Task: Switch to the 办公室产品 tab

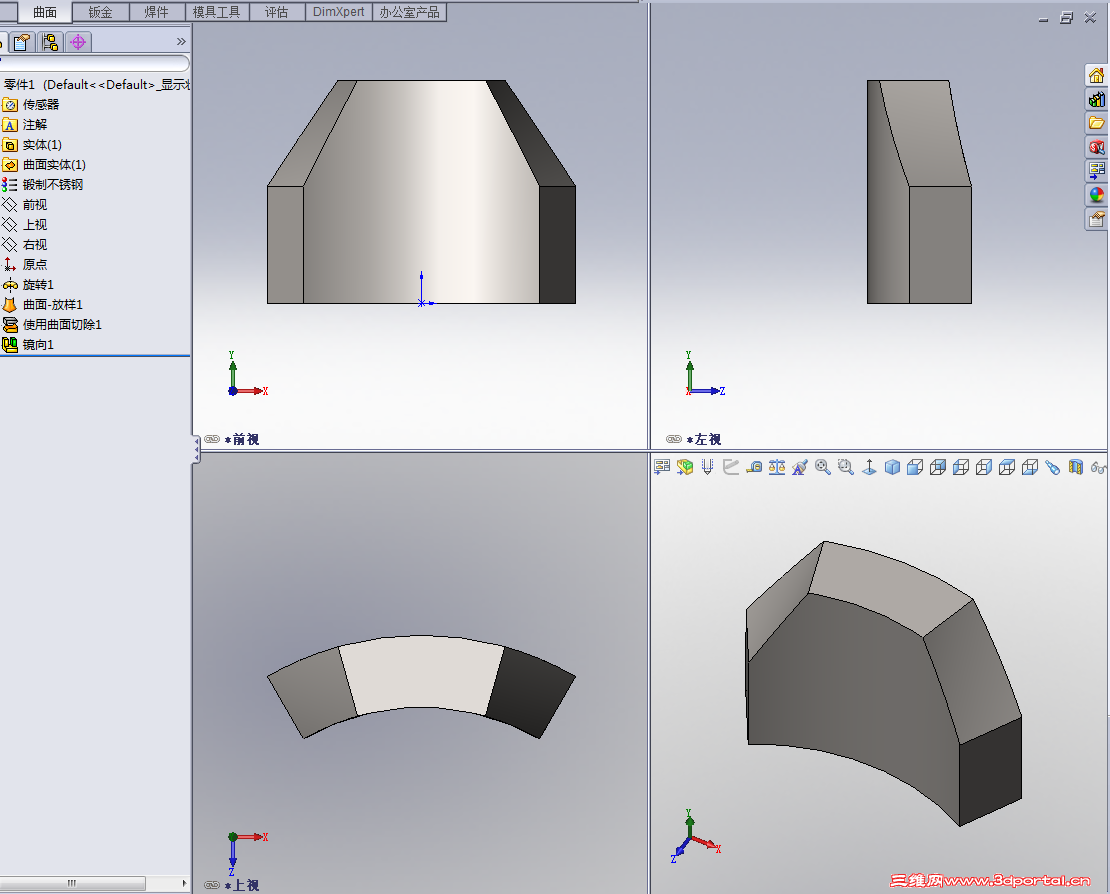Action: click(x=409, y=12)
